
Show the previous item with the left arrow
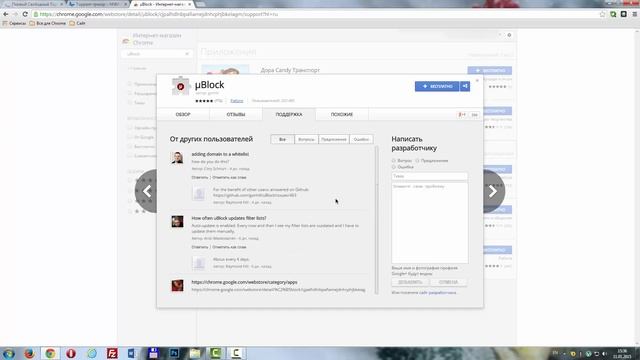147,191
